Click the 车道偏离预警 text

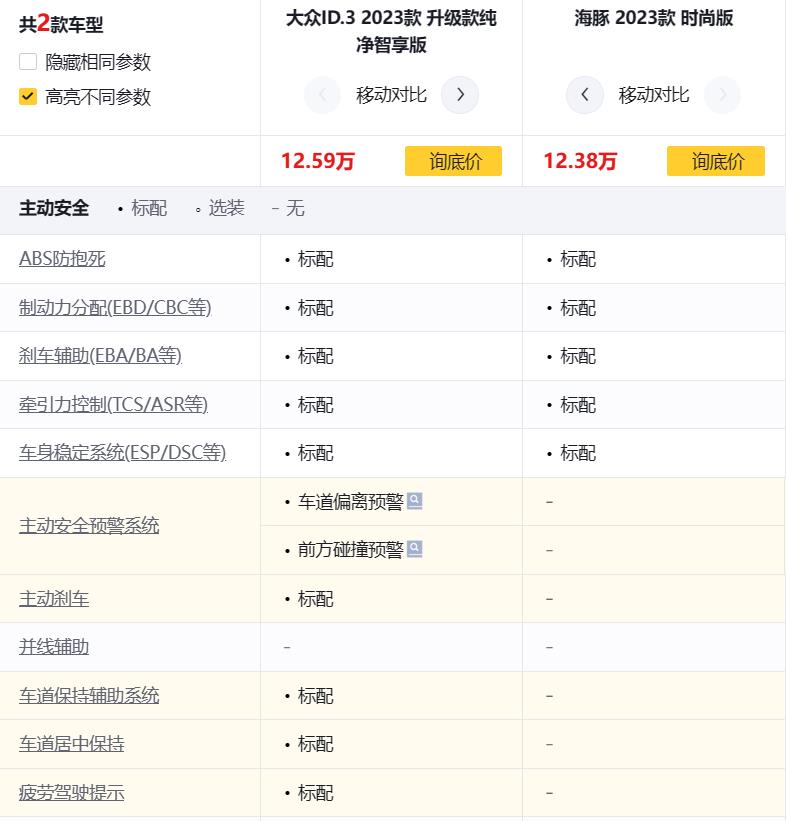[350, 502]
